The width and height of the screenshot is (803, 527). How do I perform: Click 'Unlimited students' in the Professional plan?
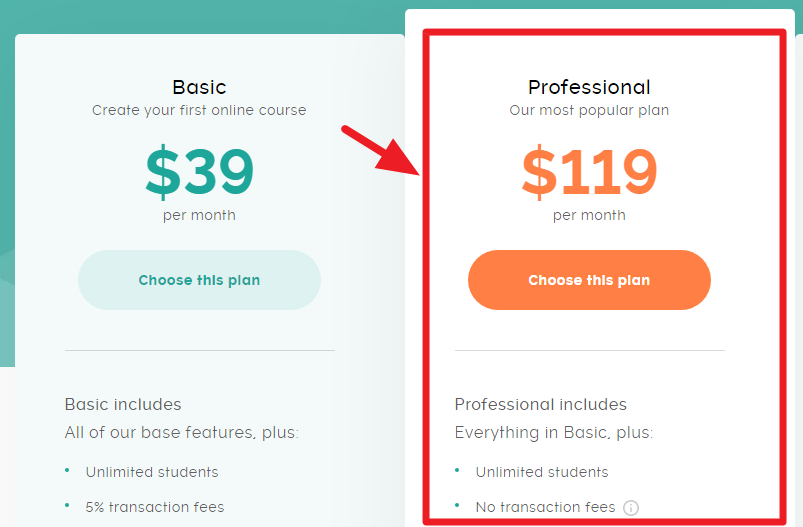coord(541,472)
